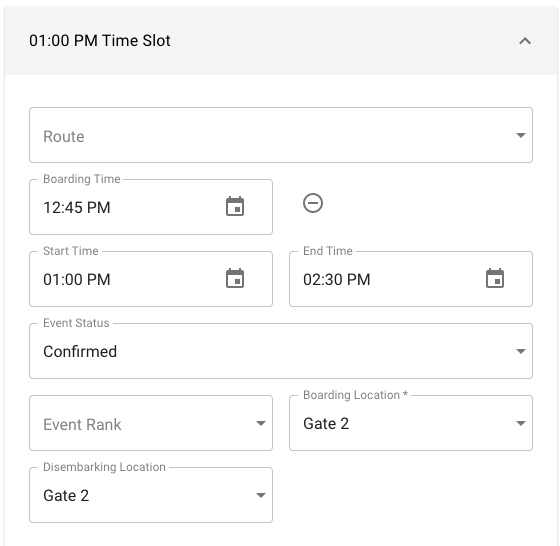This screenshot has width=560, height=546.
Task: Open the Boarding Time calendar picker icon
Action: tap(235, 206)
